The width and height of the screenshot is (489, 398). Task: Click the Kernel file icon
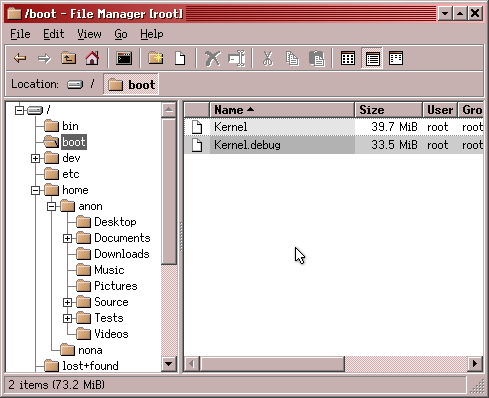click(x=197, y=127)
